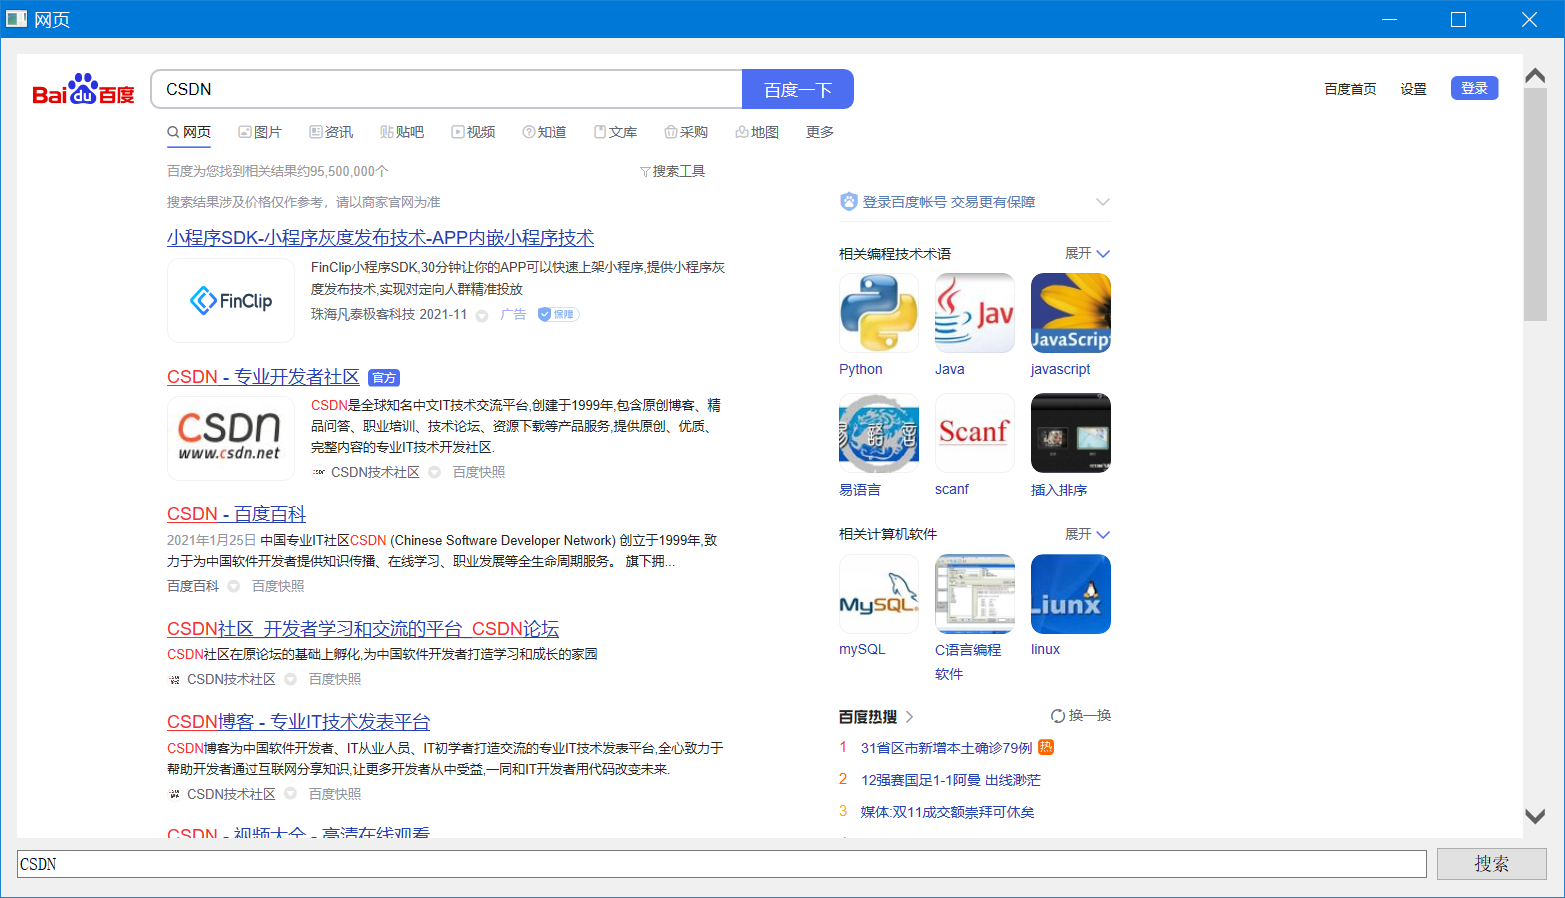Viewport: 1565px width, 898px height.
Task: Open the Java logo thumbnail
Action: tap(974, 313)
